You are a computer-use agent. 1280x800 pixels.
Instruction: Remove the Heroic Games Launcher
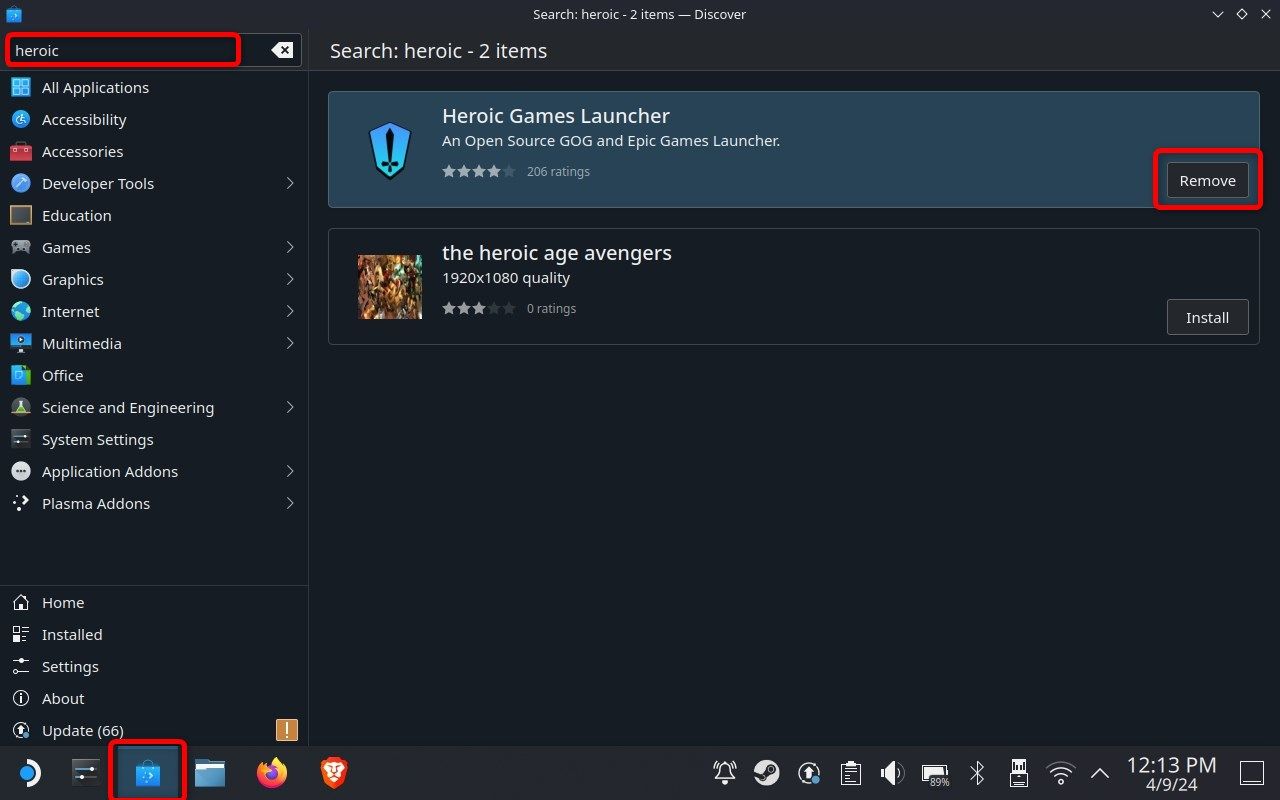point(1207,180)
